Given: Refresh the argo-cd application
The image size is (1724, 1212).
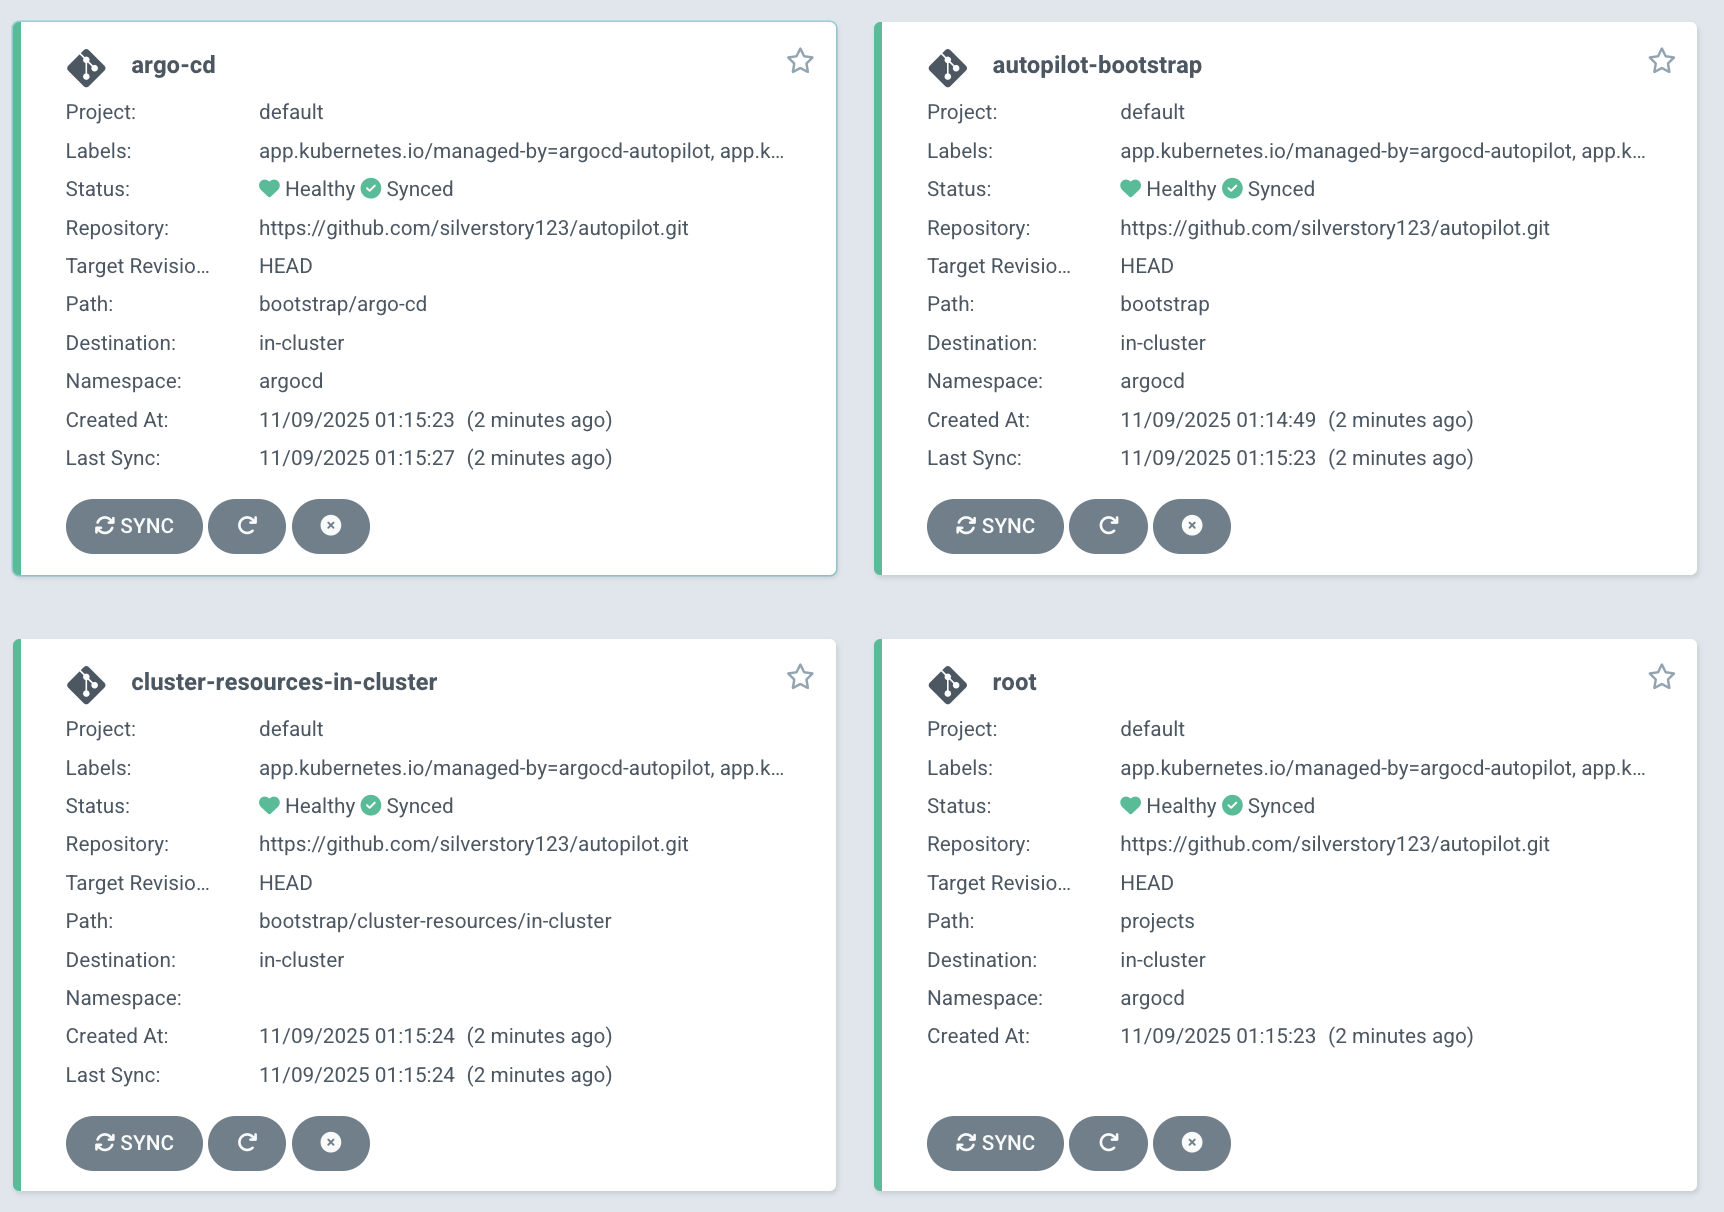Looking at the screenshot, I should [247, 526].
